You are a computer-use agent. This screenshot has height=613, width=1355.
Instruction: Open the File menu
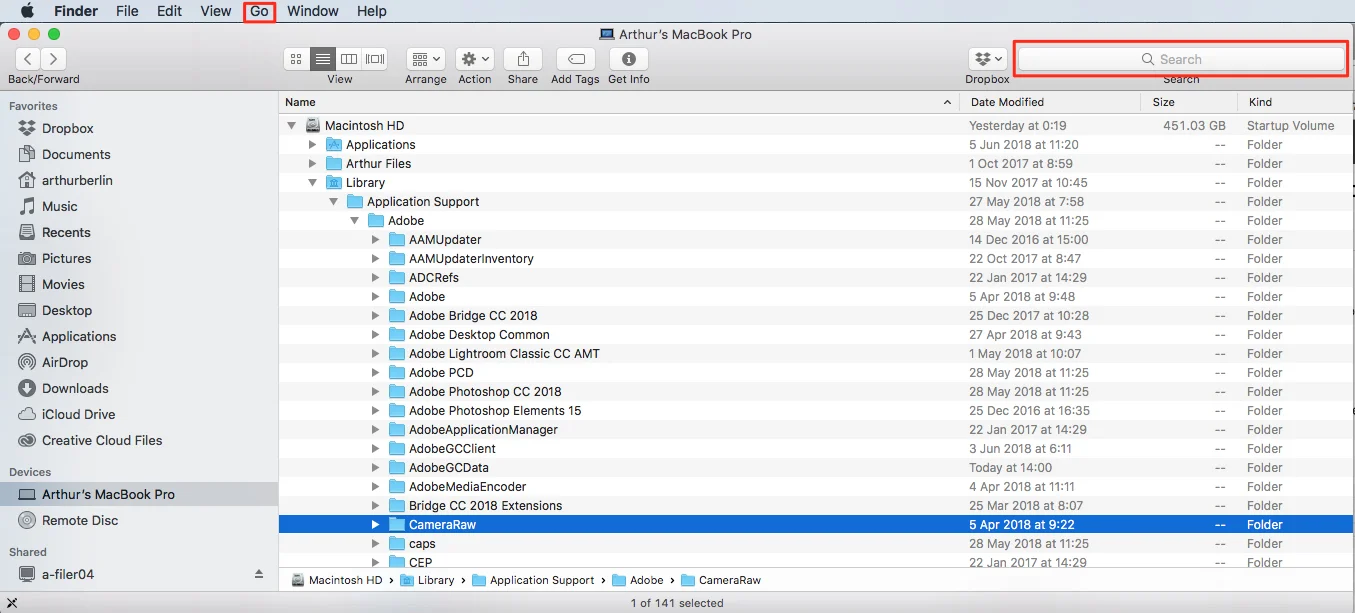(x=127, y=11)
